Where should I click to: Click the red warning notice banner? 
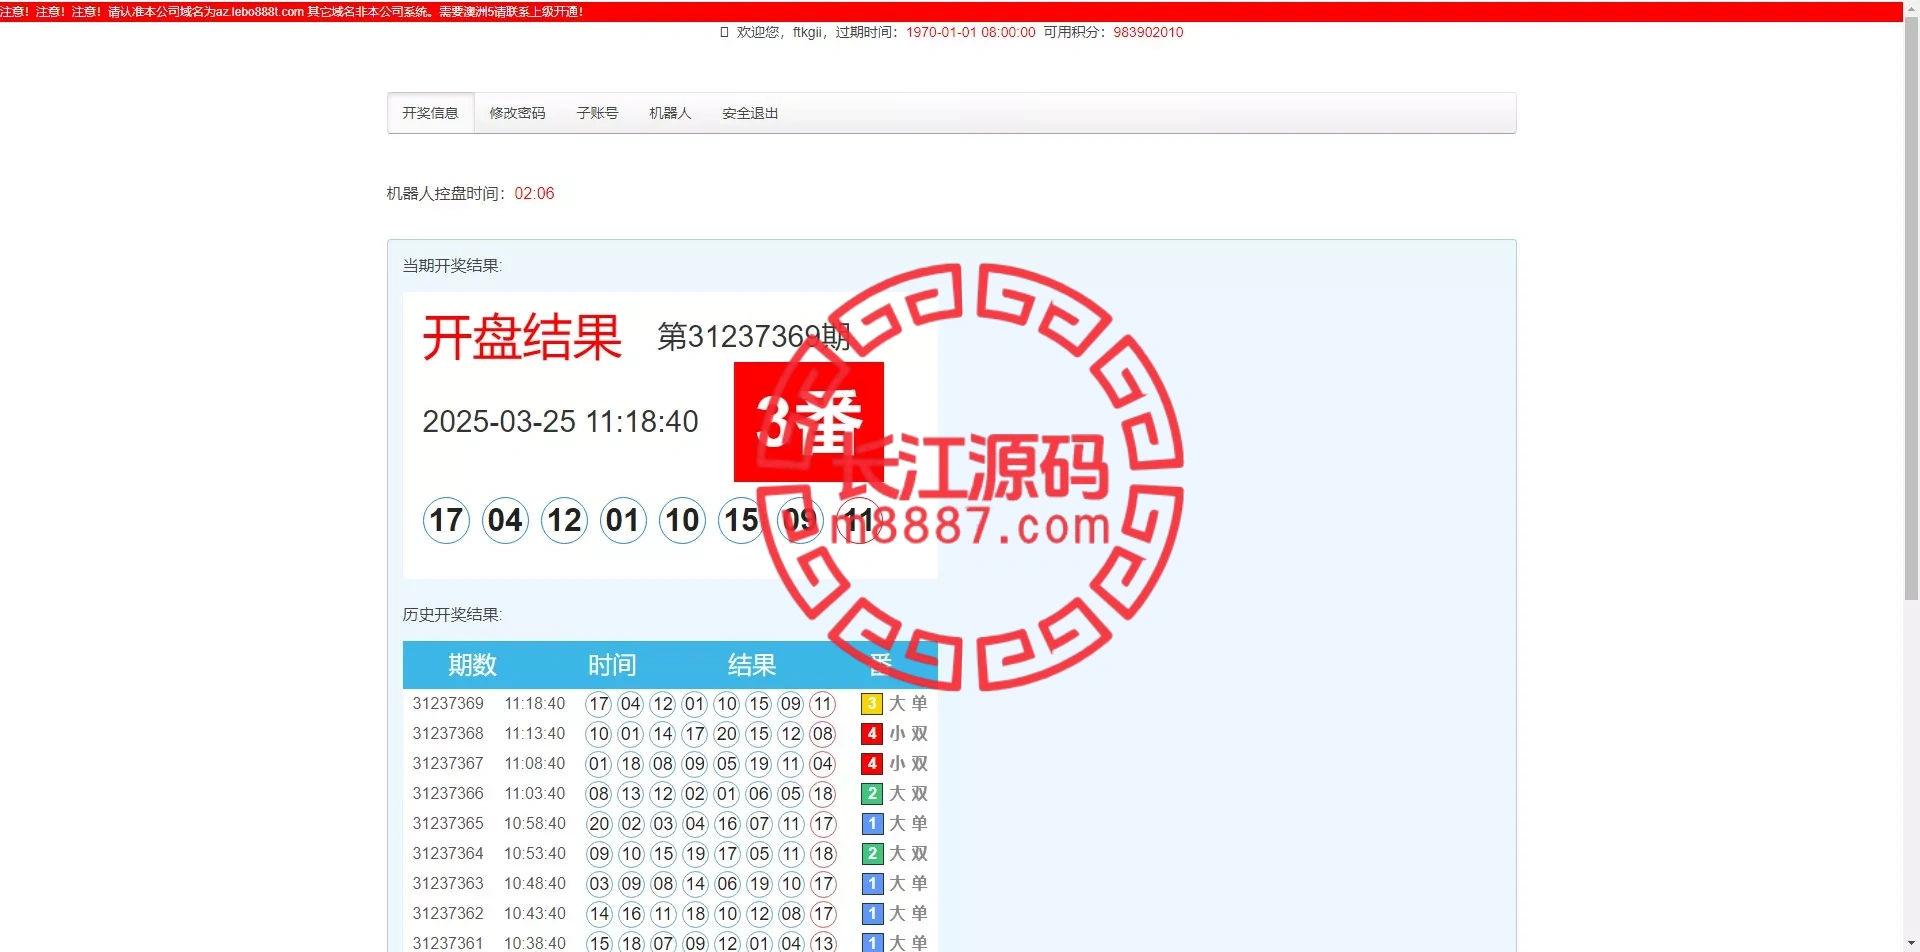(951, 12)
